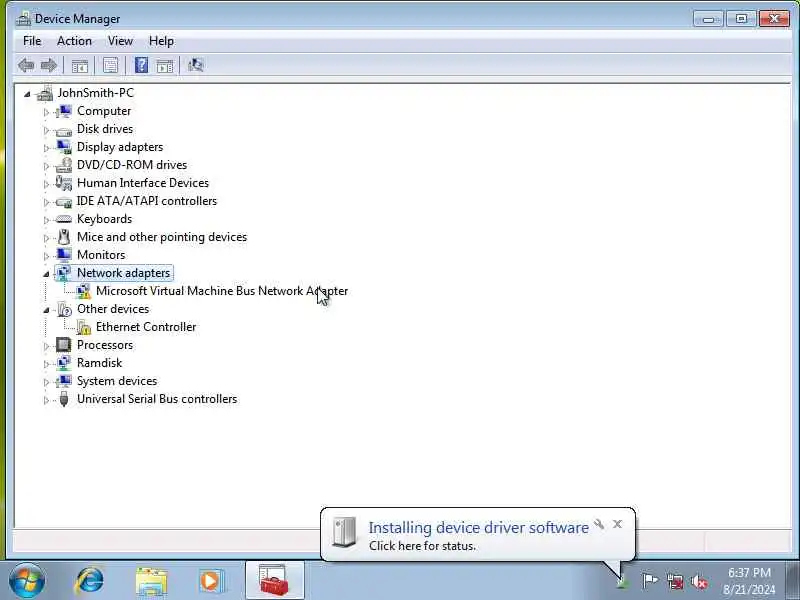Screen dimensions: 800x600
Task: Click the JohnSmith-PC computer icon
Action: tap(45, 93)
